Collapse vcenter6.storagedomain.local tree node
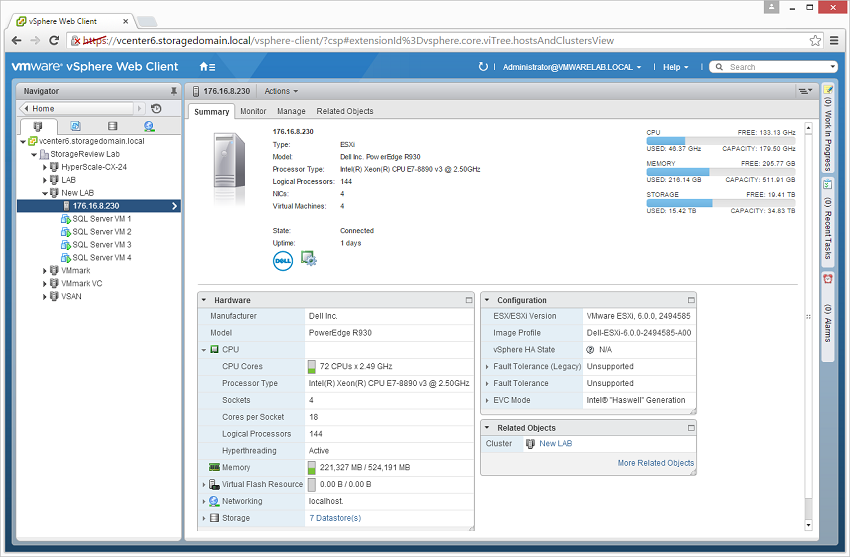850x557 pixels. click(x=23, y=141)
